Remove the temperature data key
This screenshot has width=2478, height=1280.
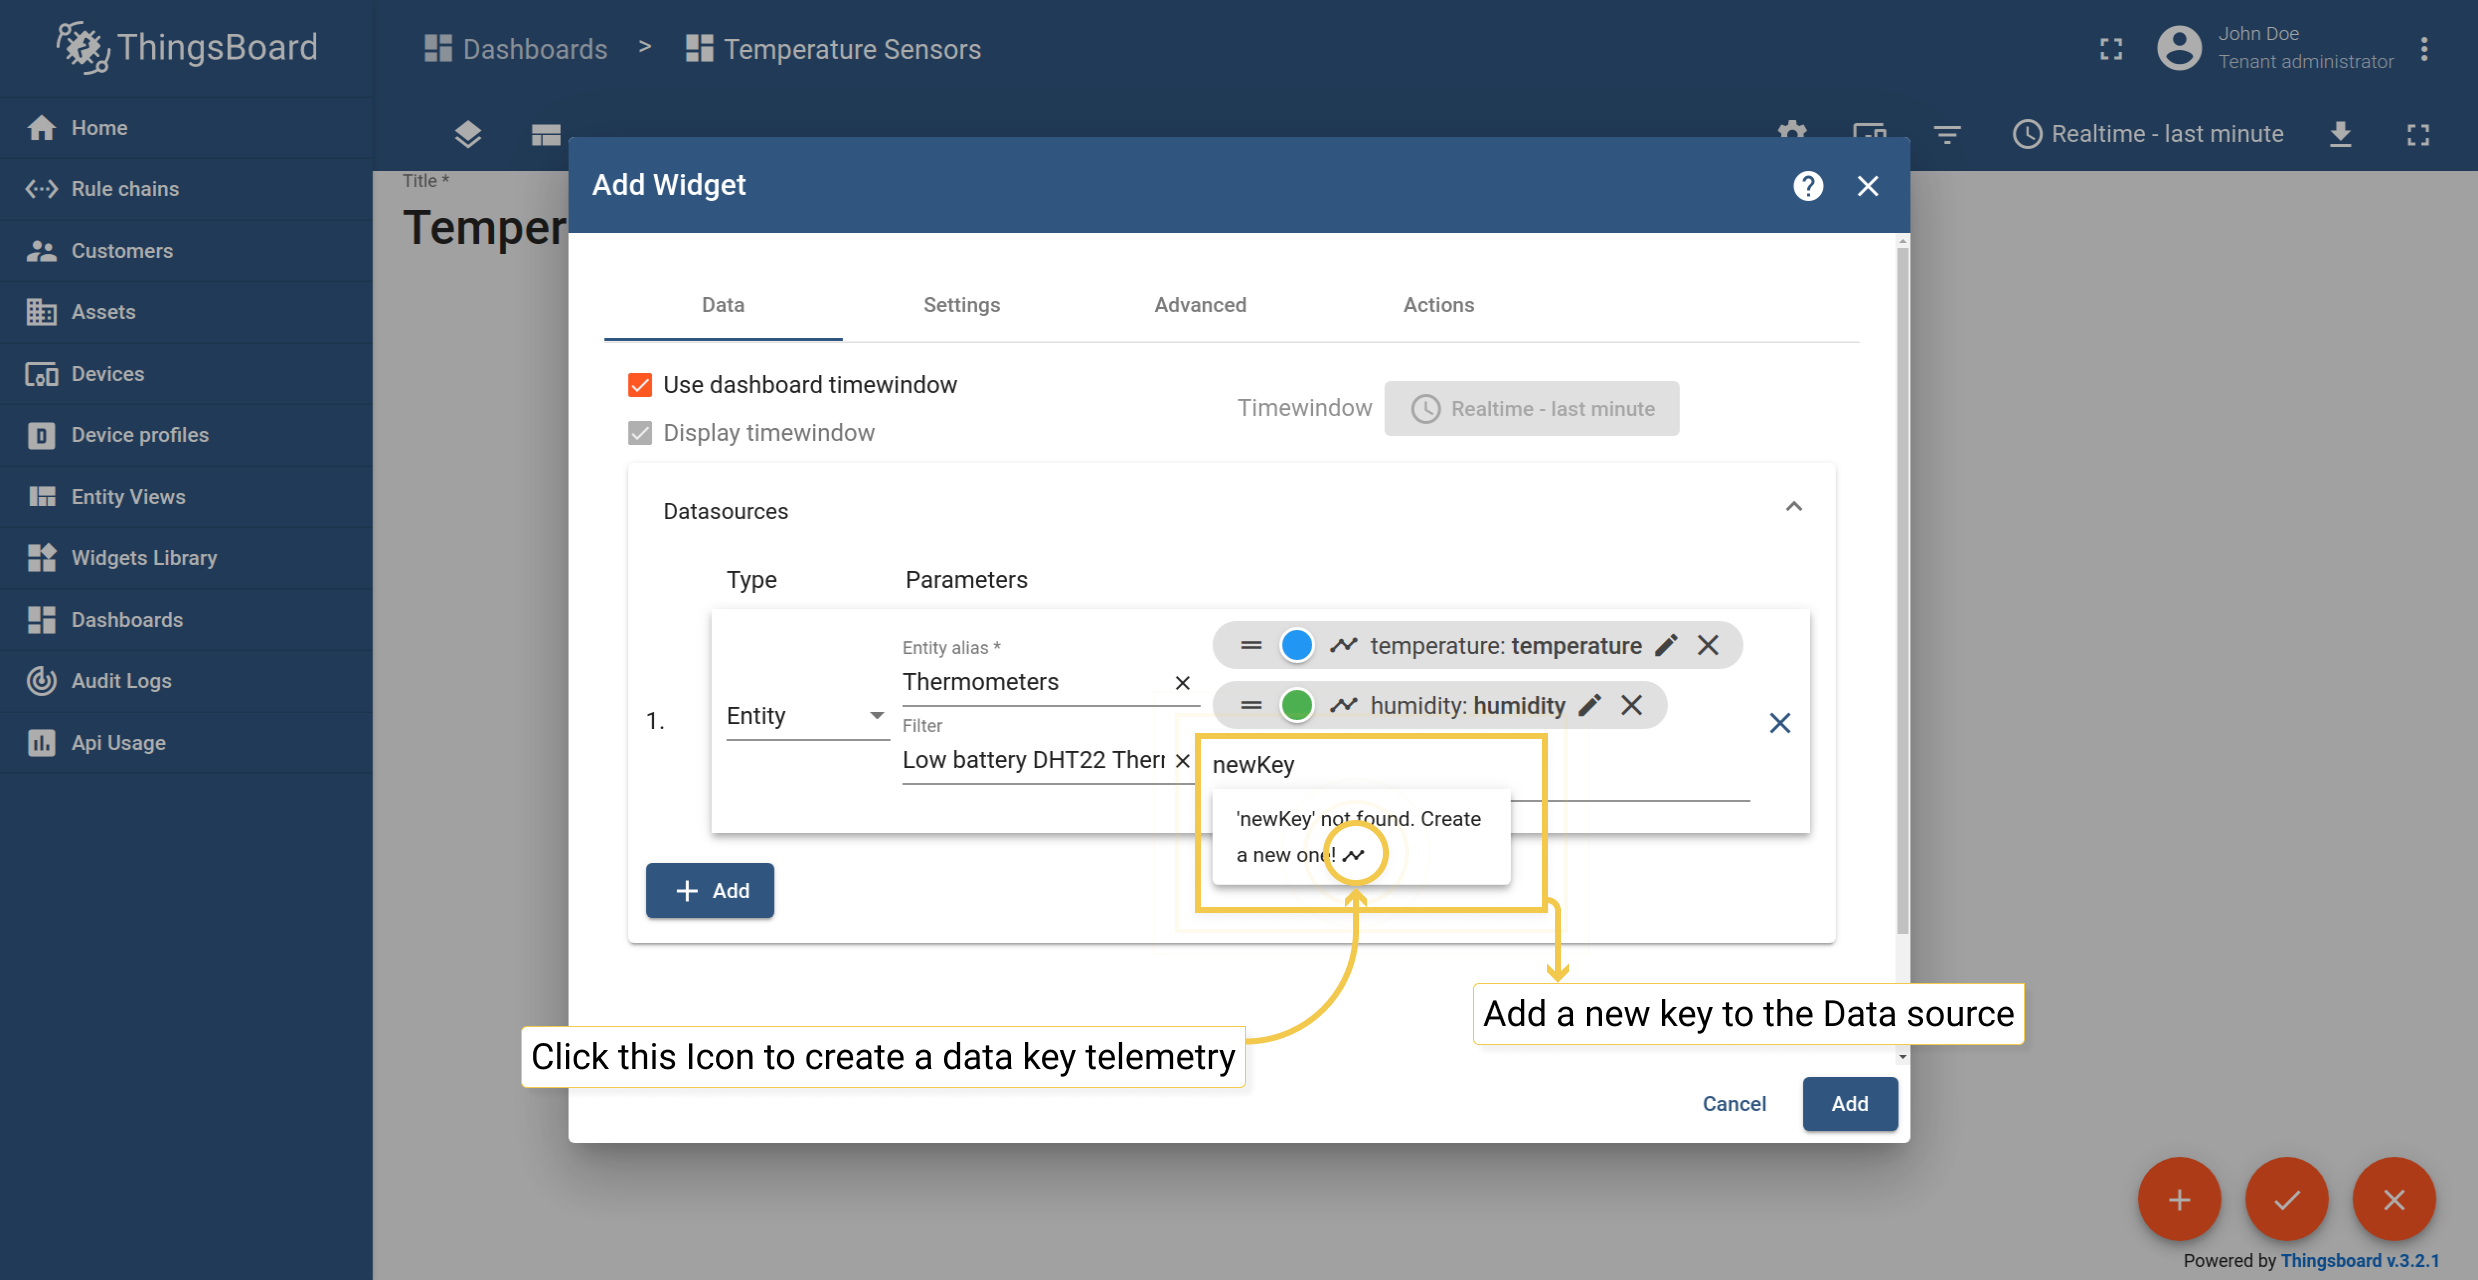1708,646
